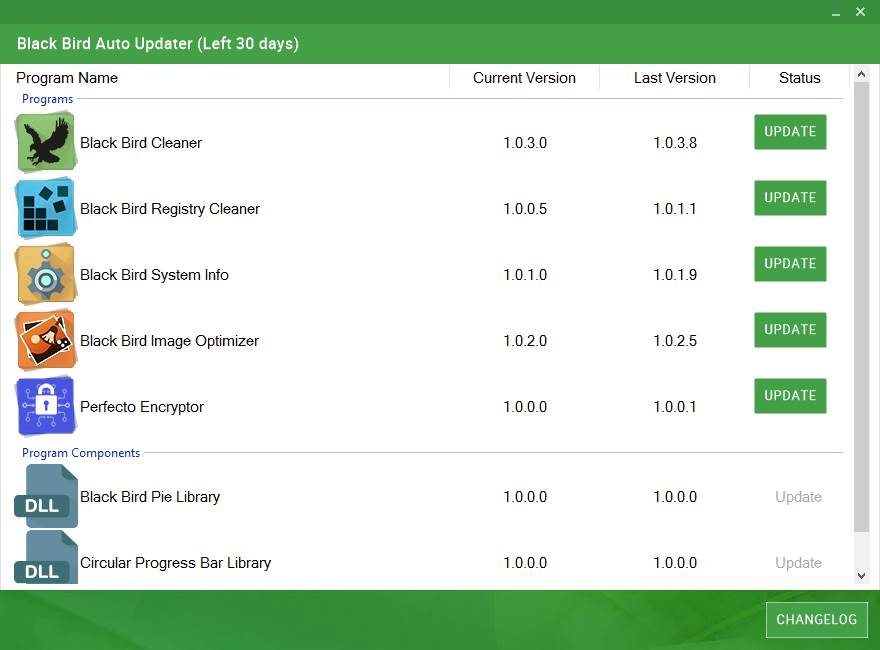880x650 pixels.
Task: Click current version 1.0.1.0
Action: click(525, 274)
